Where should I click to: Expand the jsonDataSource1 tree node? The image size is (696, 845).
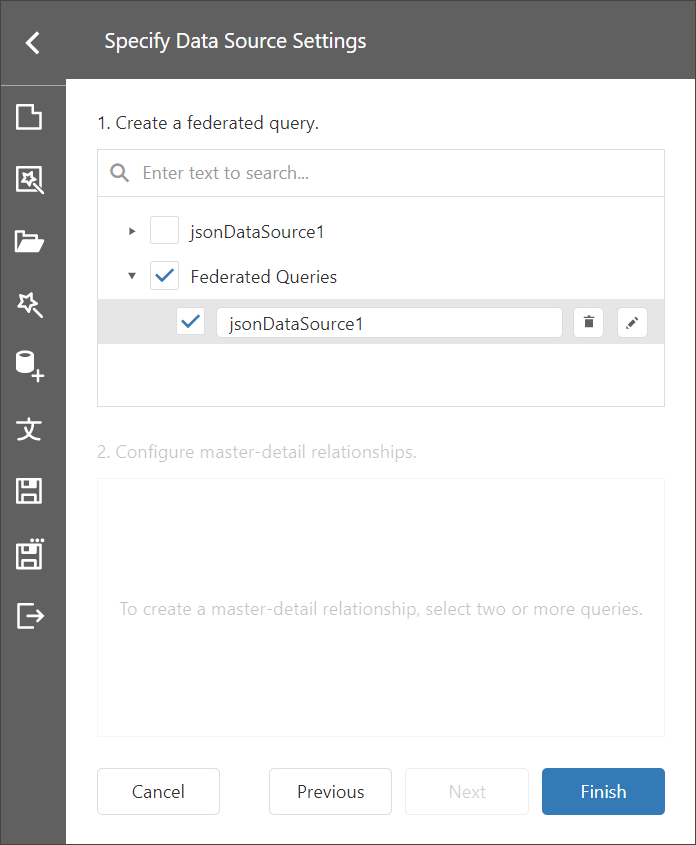click(132, 232)
